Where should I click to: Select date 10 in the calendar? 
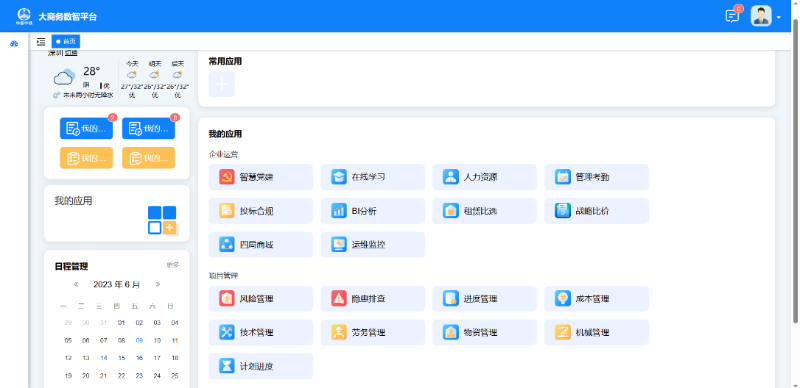(157, 341)
